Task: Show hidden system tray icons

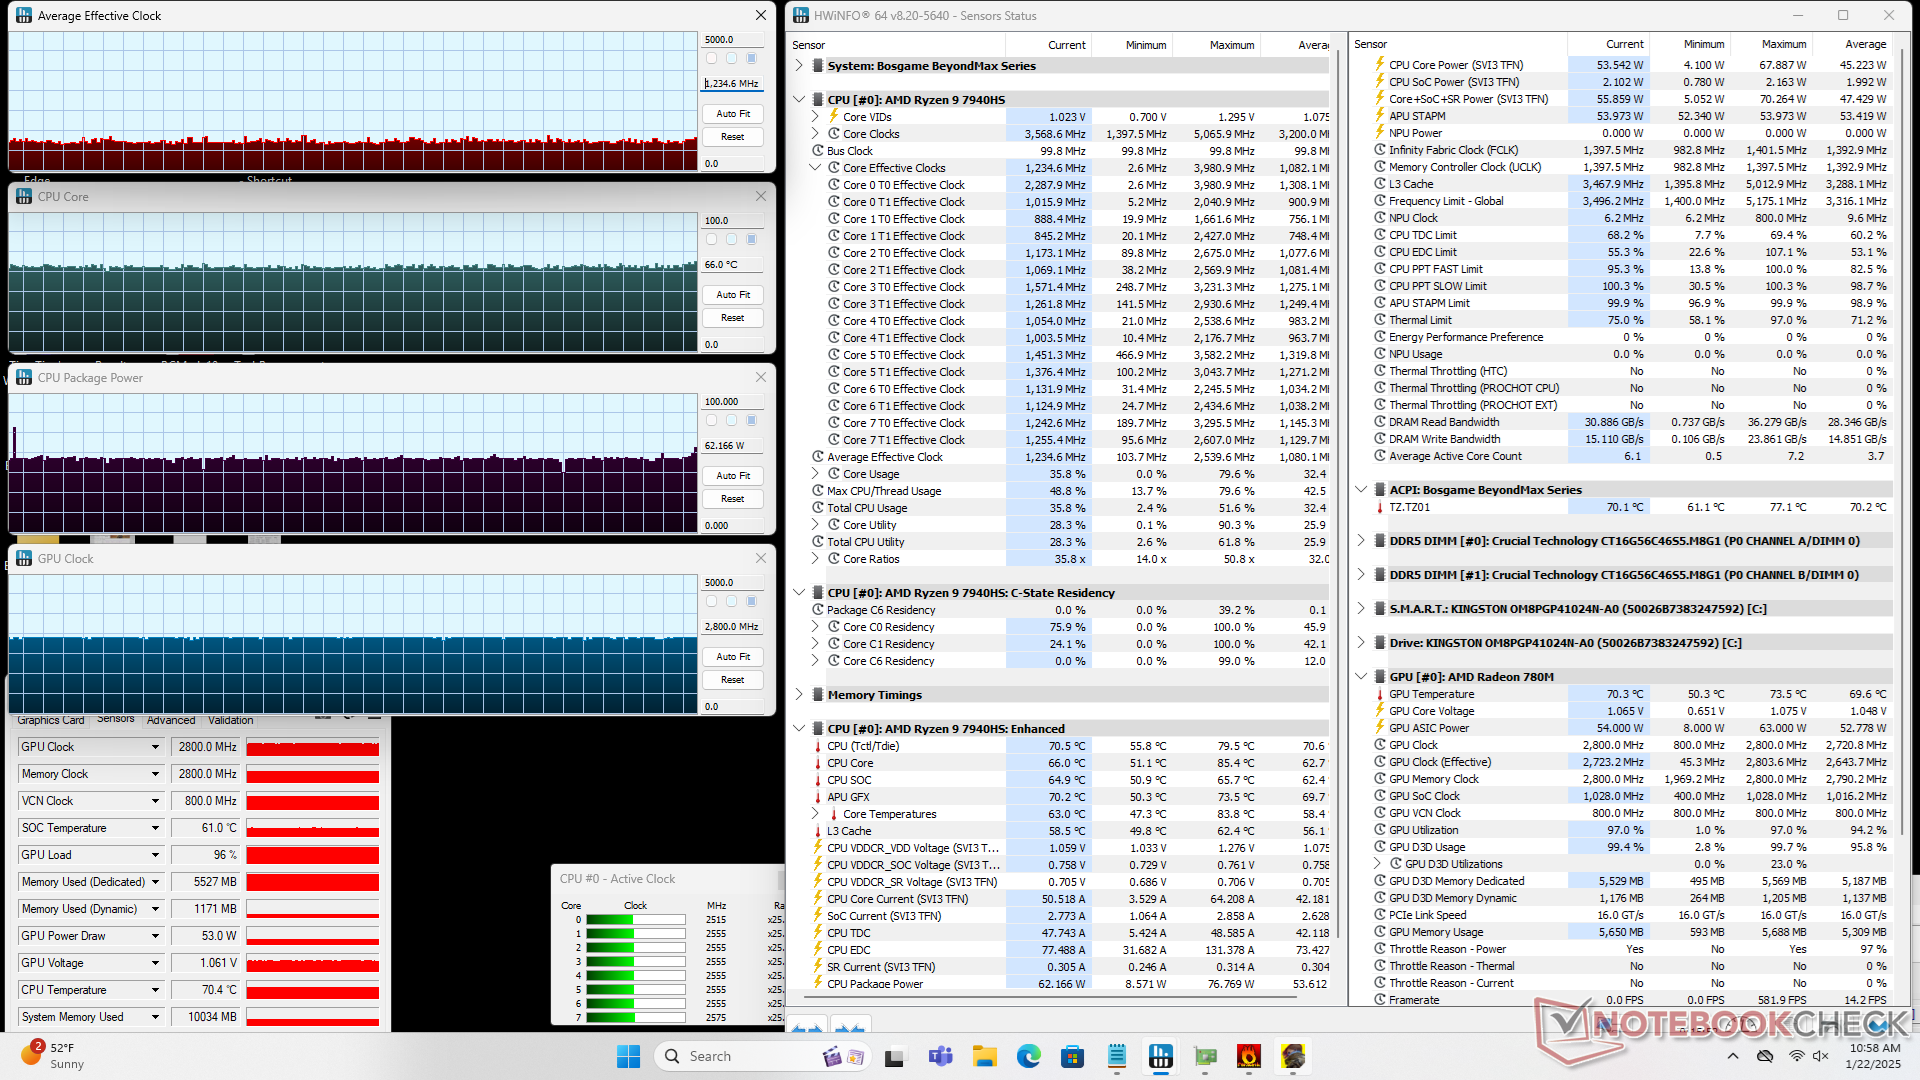Action: point(1732,1056)
